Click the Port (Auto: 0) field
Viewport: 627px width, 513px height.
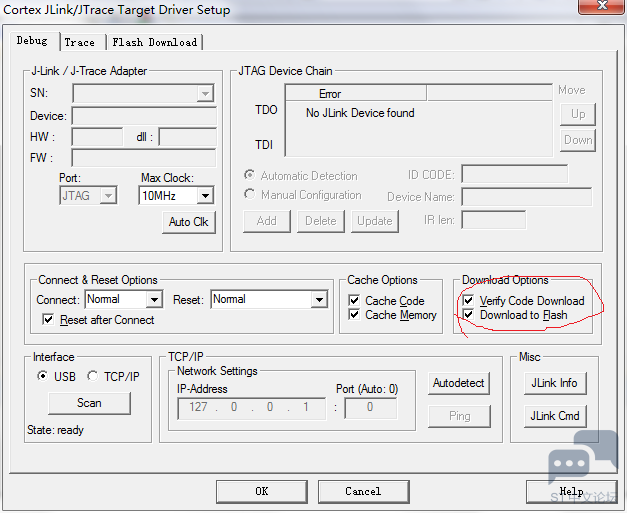click(371, 408)
